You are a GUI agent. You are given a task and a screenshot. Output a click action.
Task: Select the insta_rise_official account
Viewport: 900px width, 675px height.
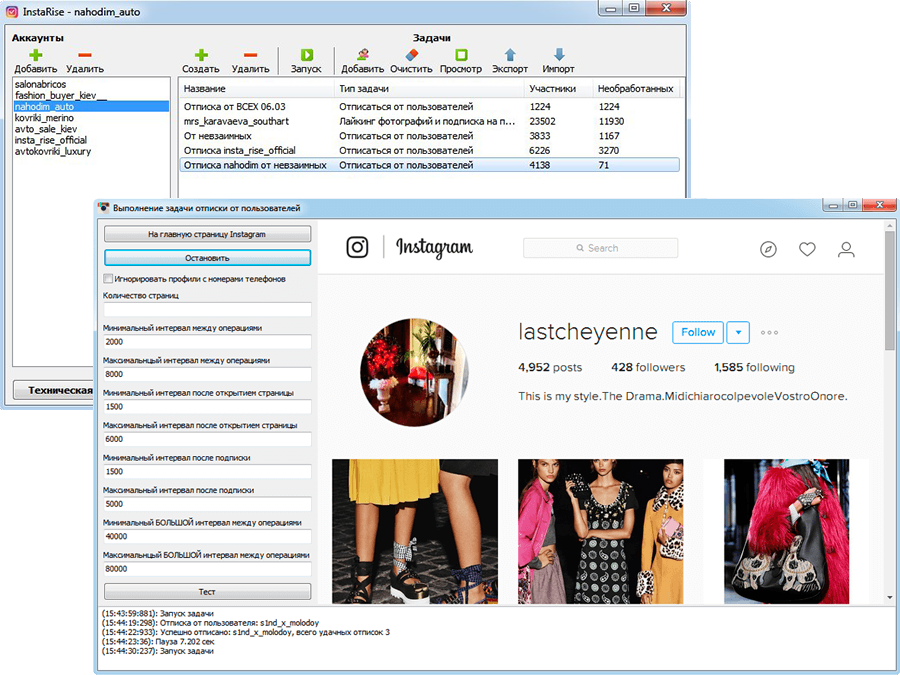coord(51,140)
